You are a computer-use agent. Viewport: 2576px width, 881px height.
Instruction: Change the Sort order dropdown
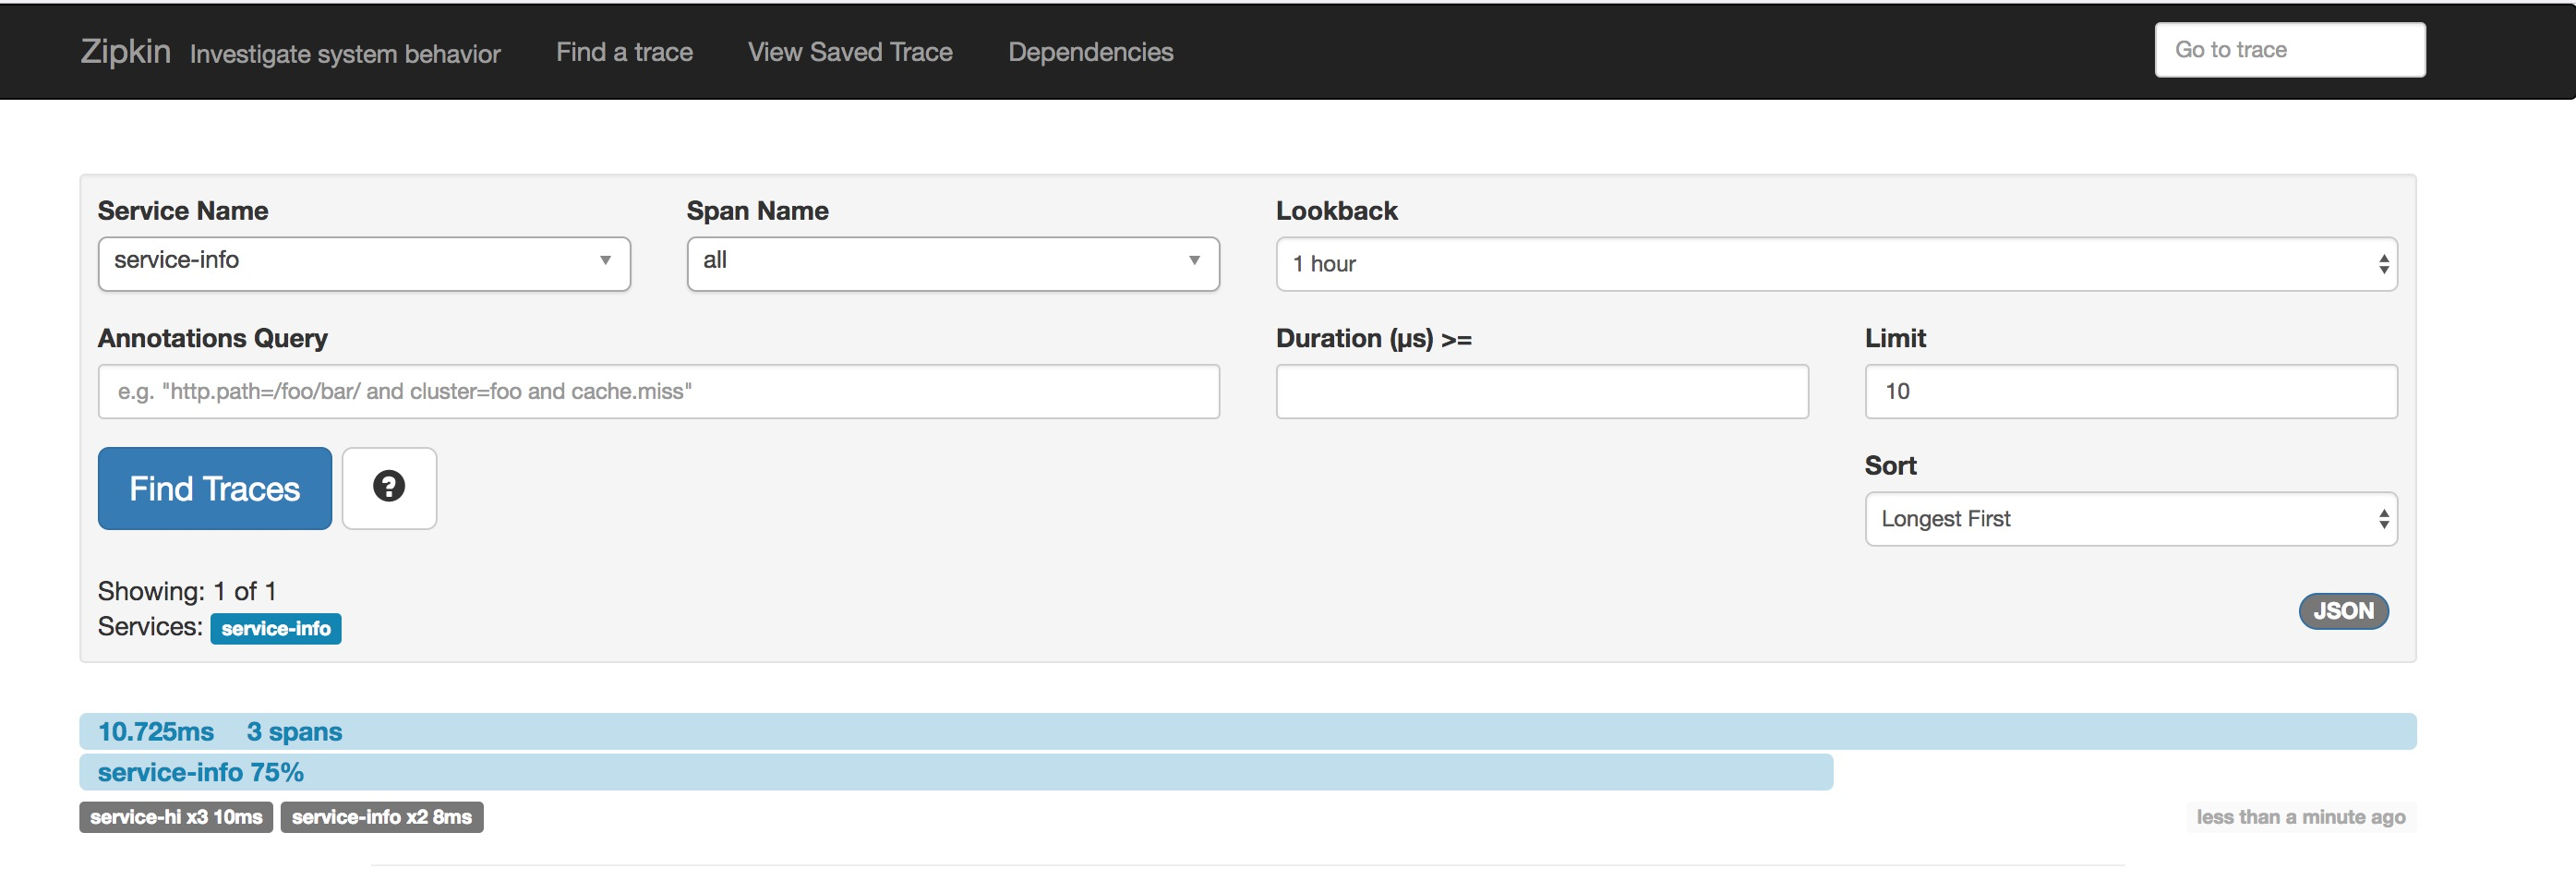[x=2130, y=518]
